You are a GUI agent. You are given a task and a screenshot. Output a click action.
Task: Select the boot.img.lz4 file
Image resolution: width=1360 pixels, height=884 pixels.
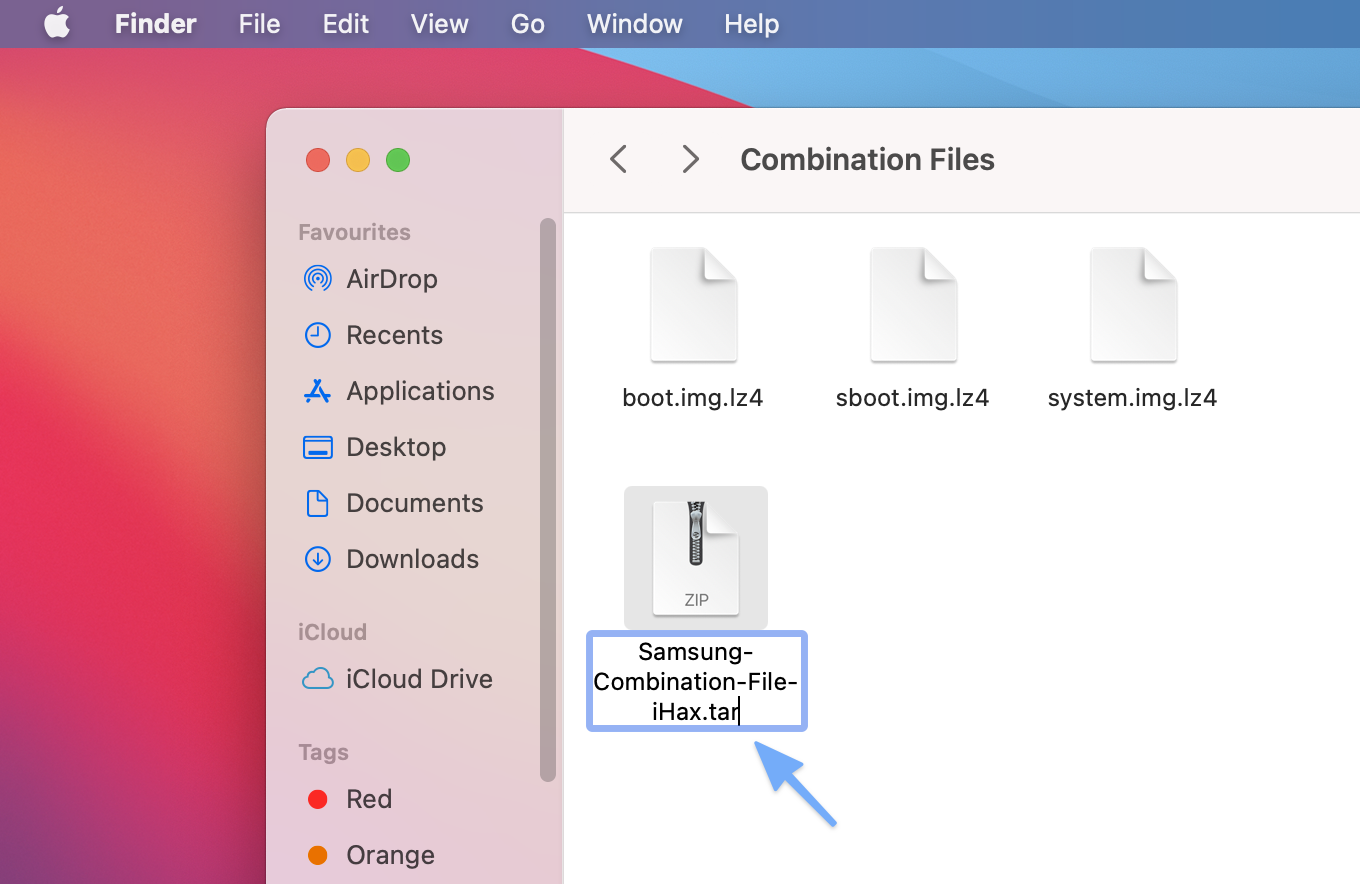pos(693,306)
